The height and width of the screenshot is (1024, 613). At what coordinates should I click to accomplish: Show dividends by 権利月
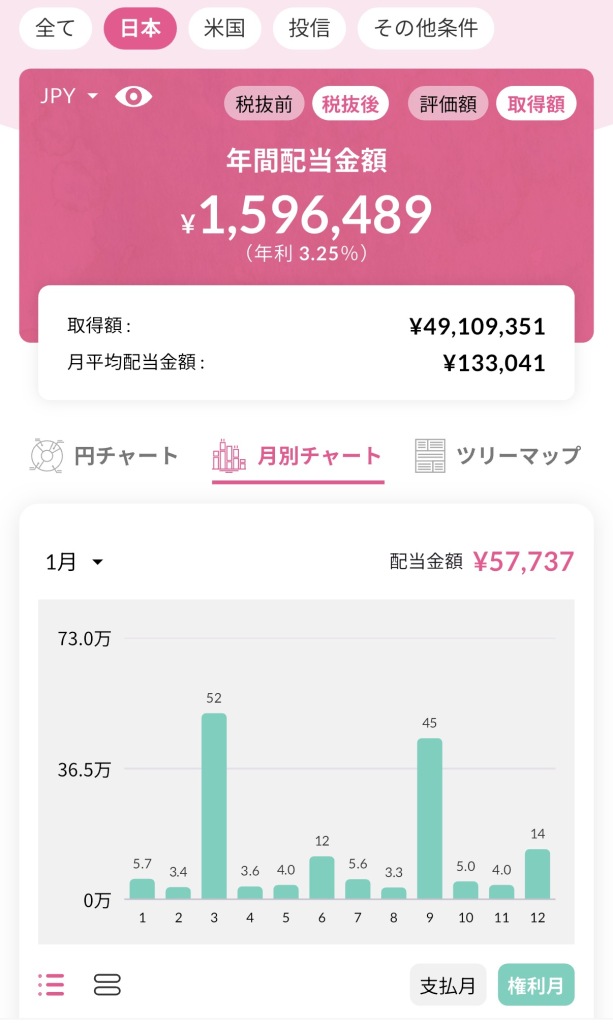coord(536,985)
